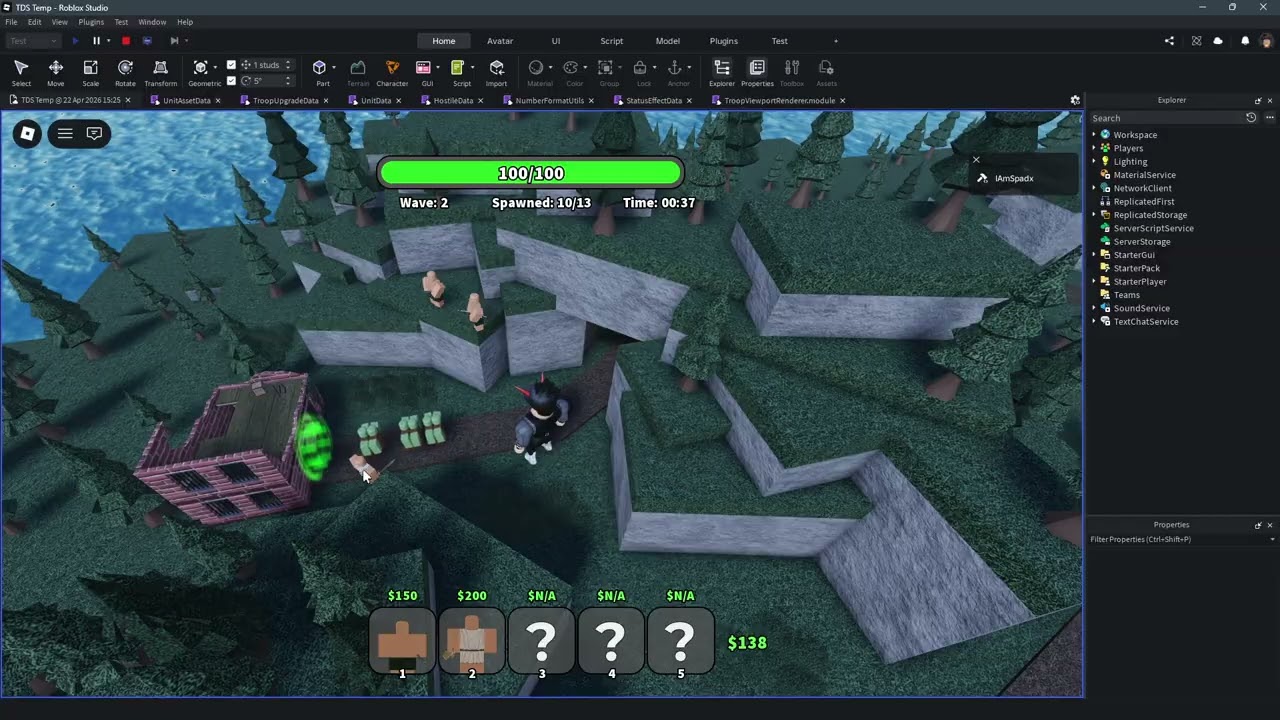Screen dimensions: 1280x720
Task: Open the Part type dropdown arrow
Action: pyautogui.click(x=333, y=68)
